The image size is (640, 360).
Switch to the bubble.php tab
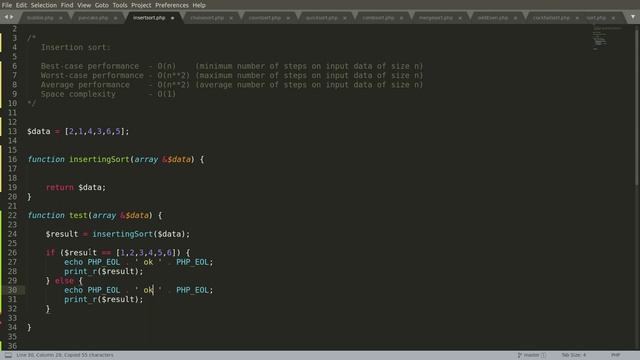click(40, 18)
